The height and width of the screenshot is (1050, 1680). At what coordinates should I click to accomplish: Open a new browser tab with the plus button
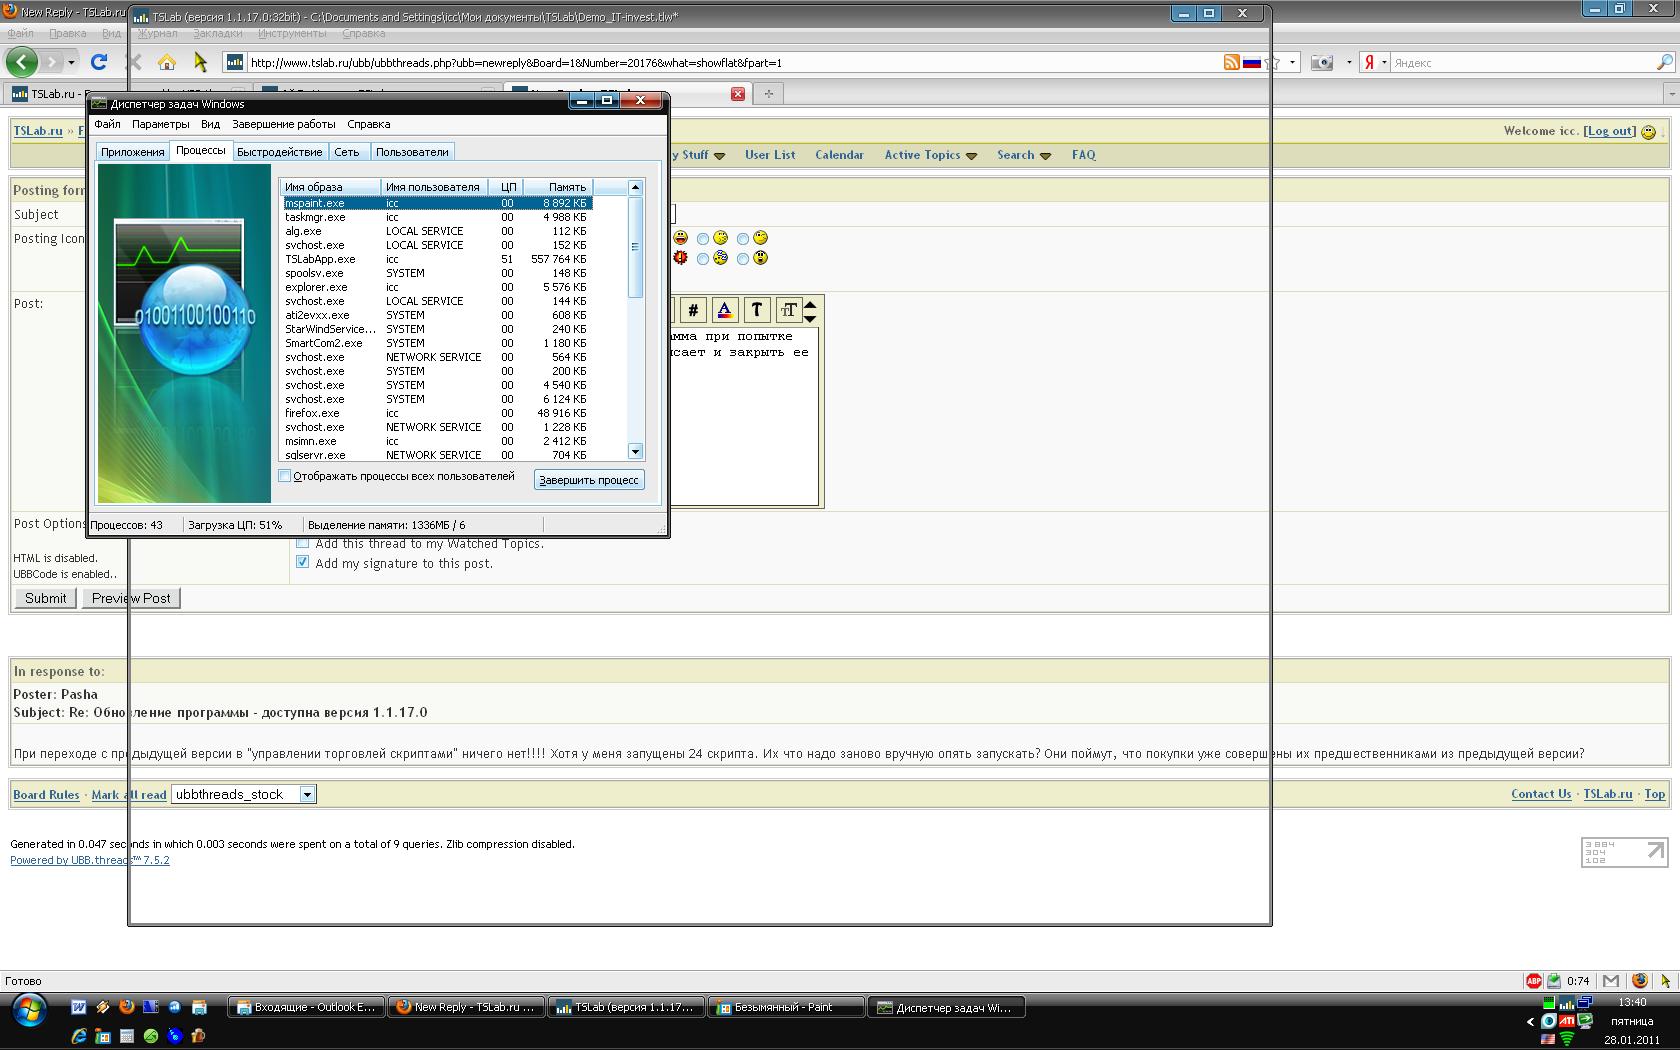[768, 94]
